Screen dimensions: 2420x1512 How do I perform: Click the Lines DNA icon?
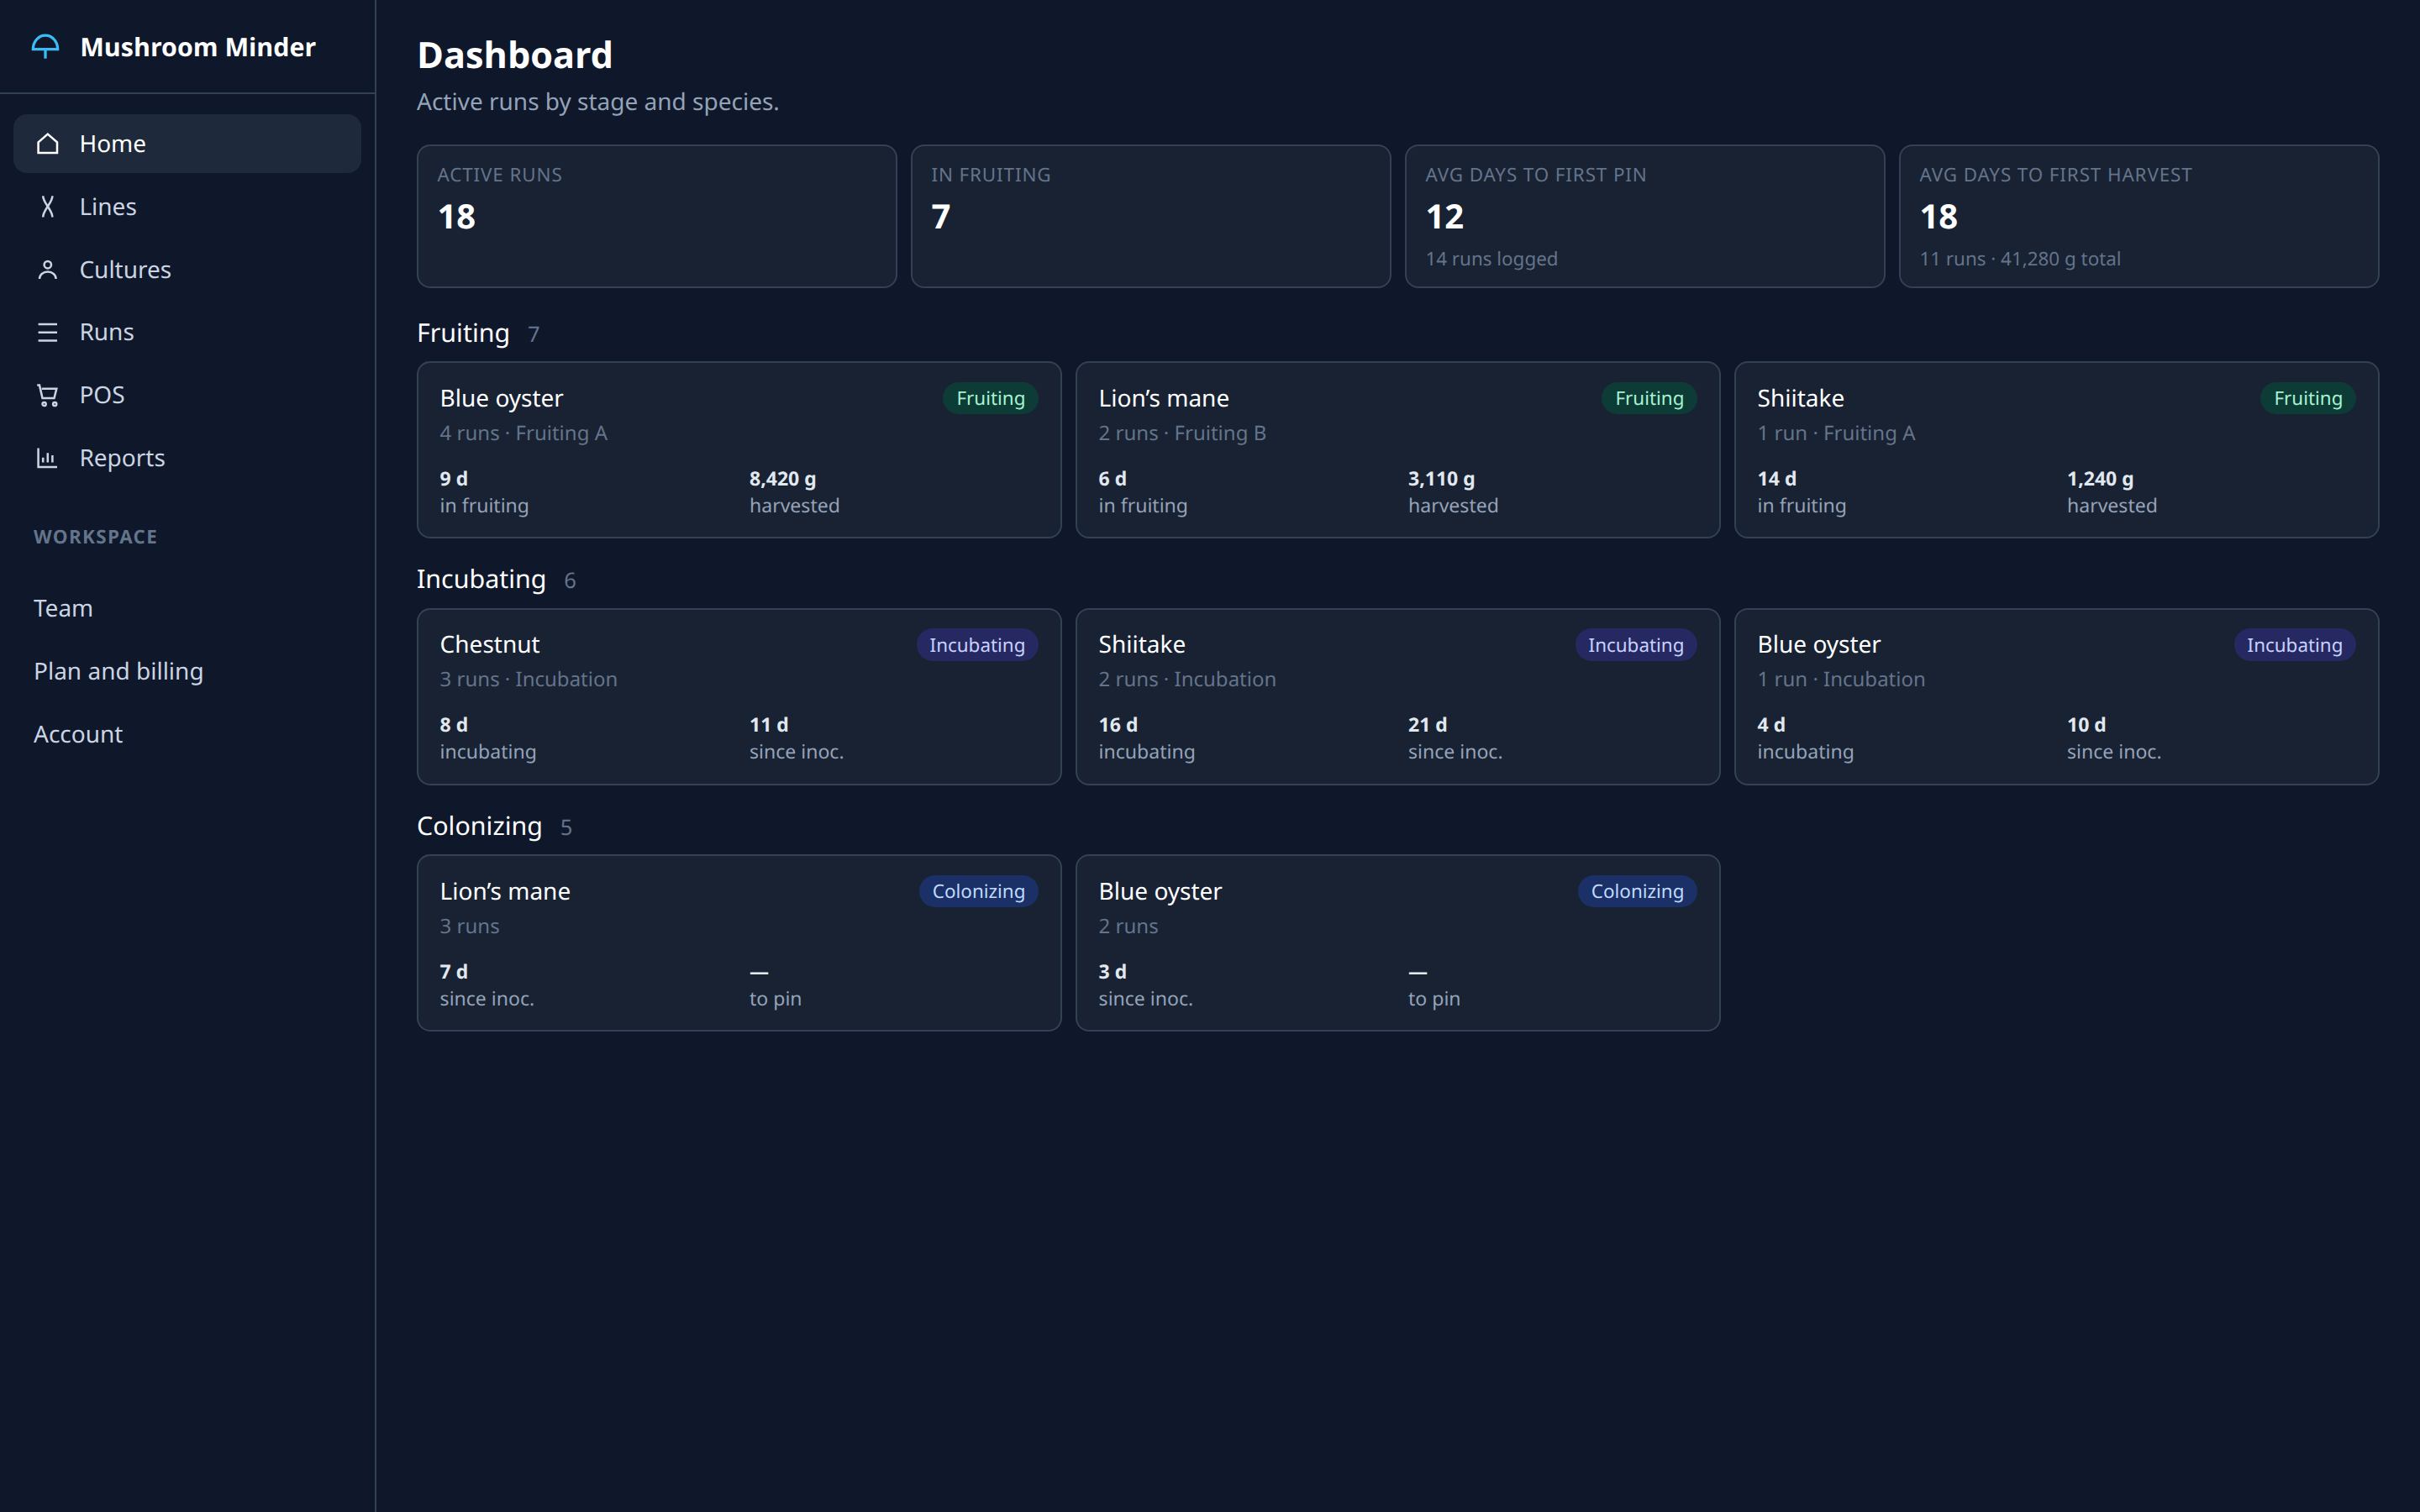coord(47,207)
